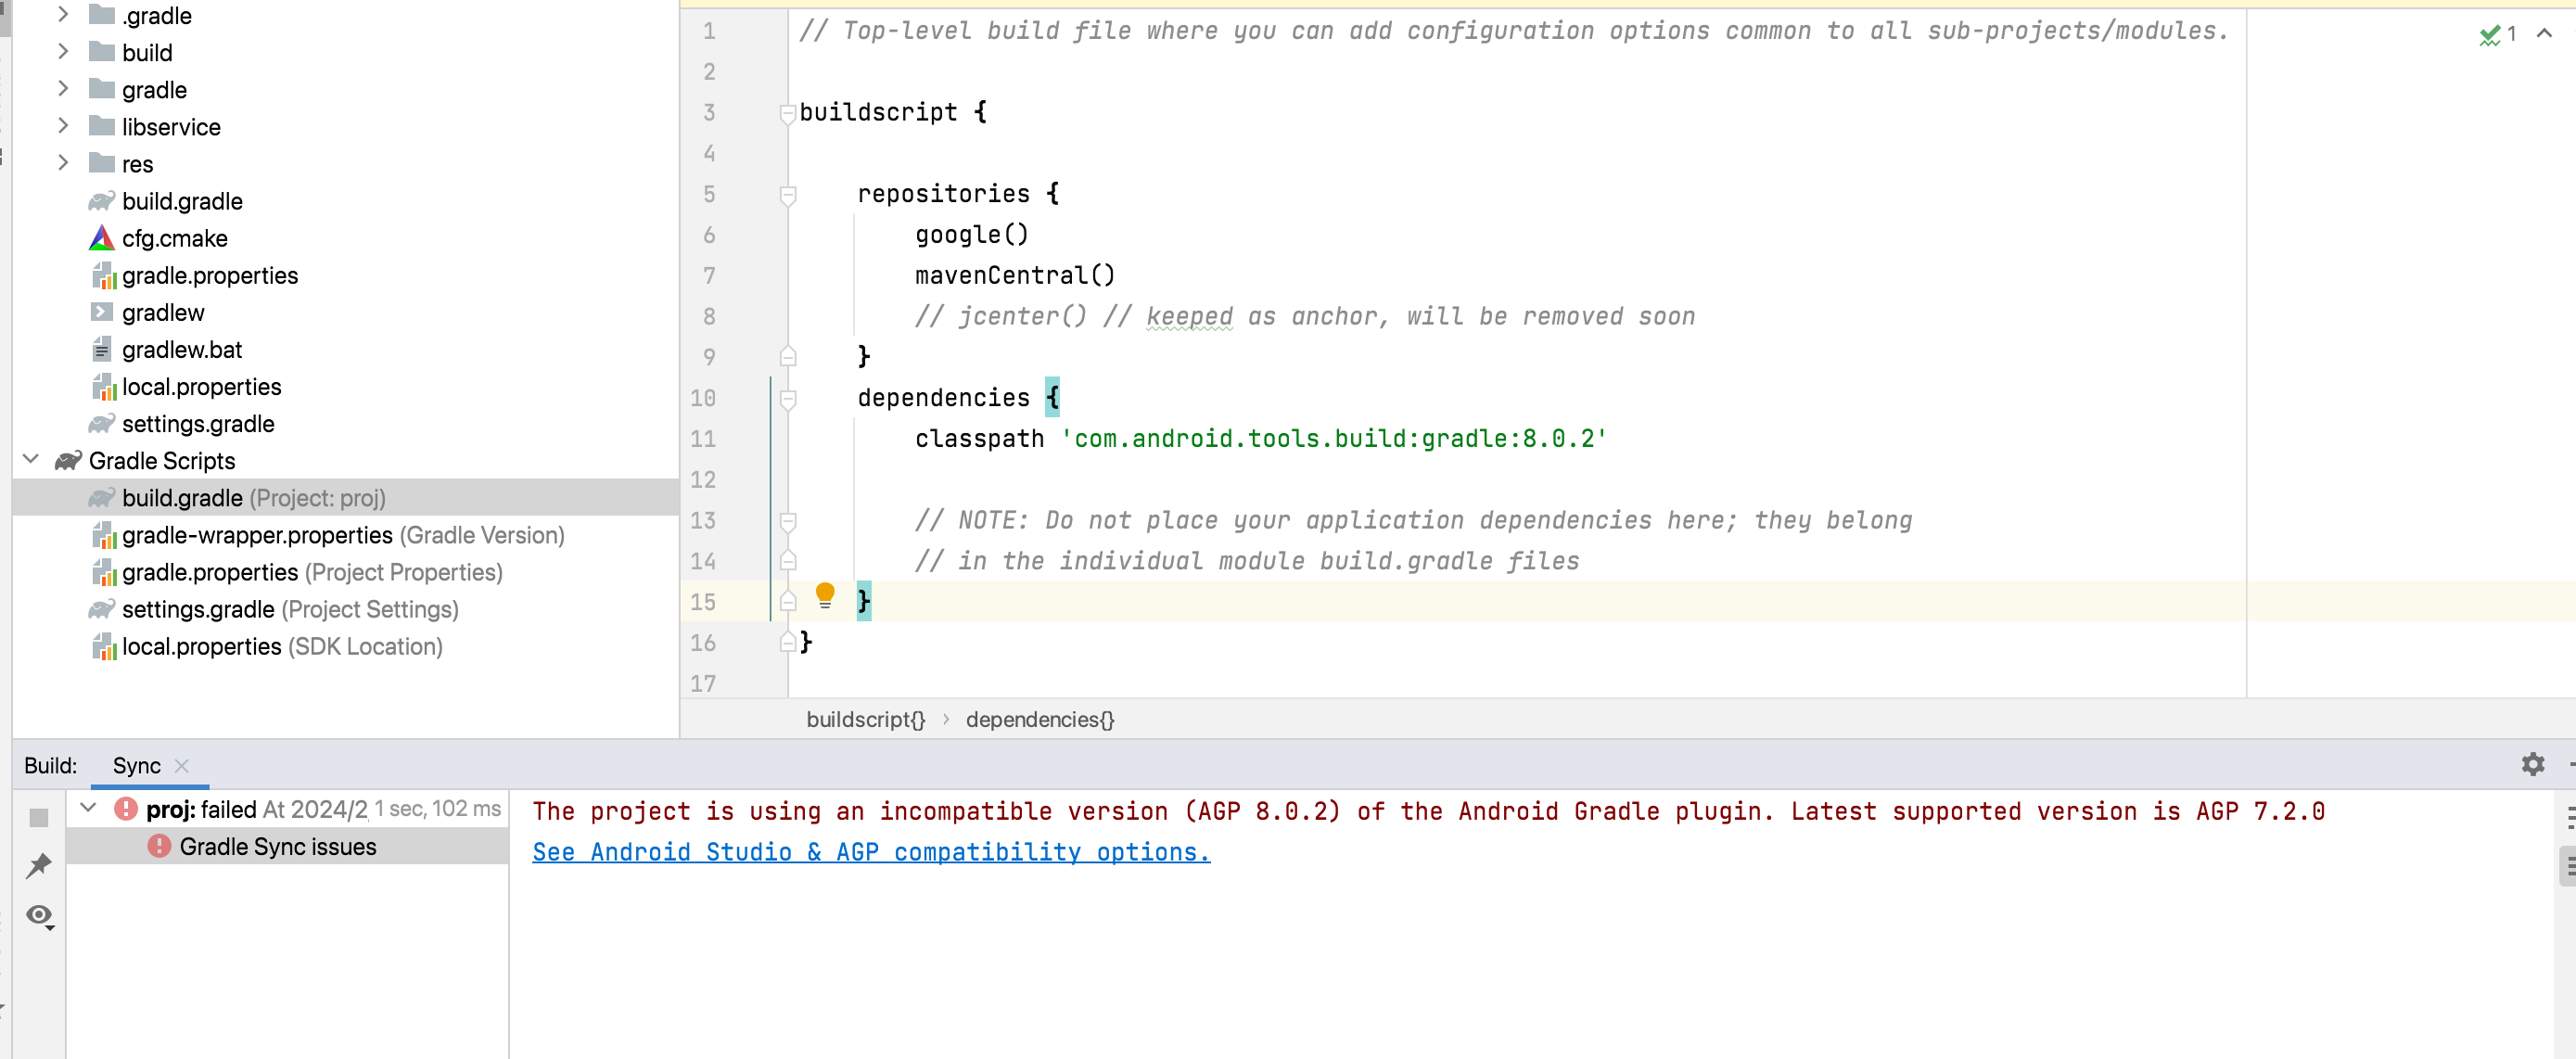
Task: Fold the repositories block at line 5
Action: click(787, 194)
